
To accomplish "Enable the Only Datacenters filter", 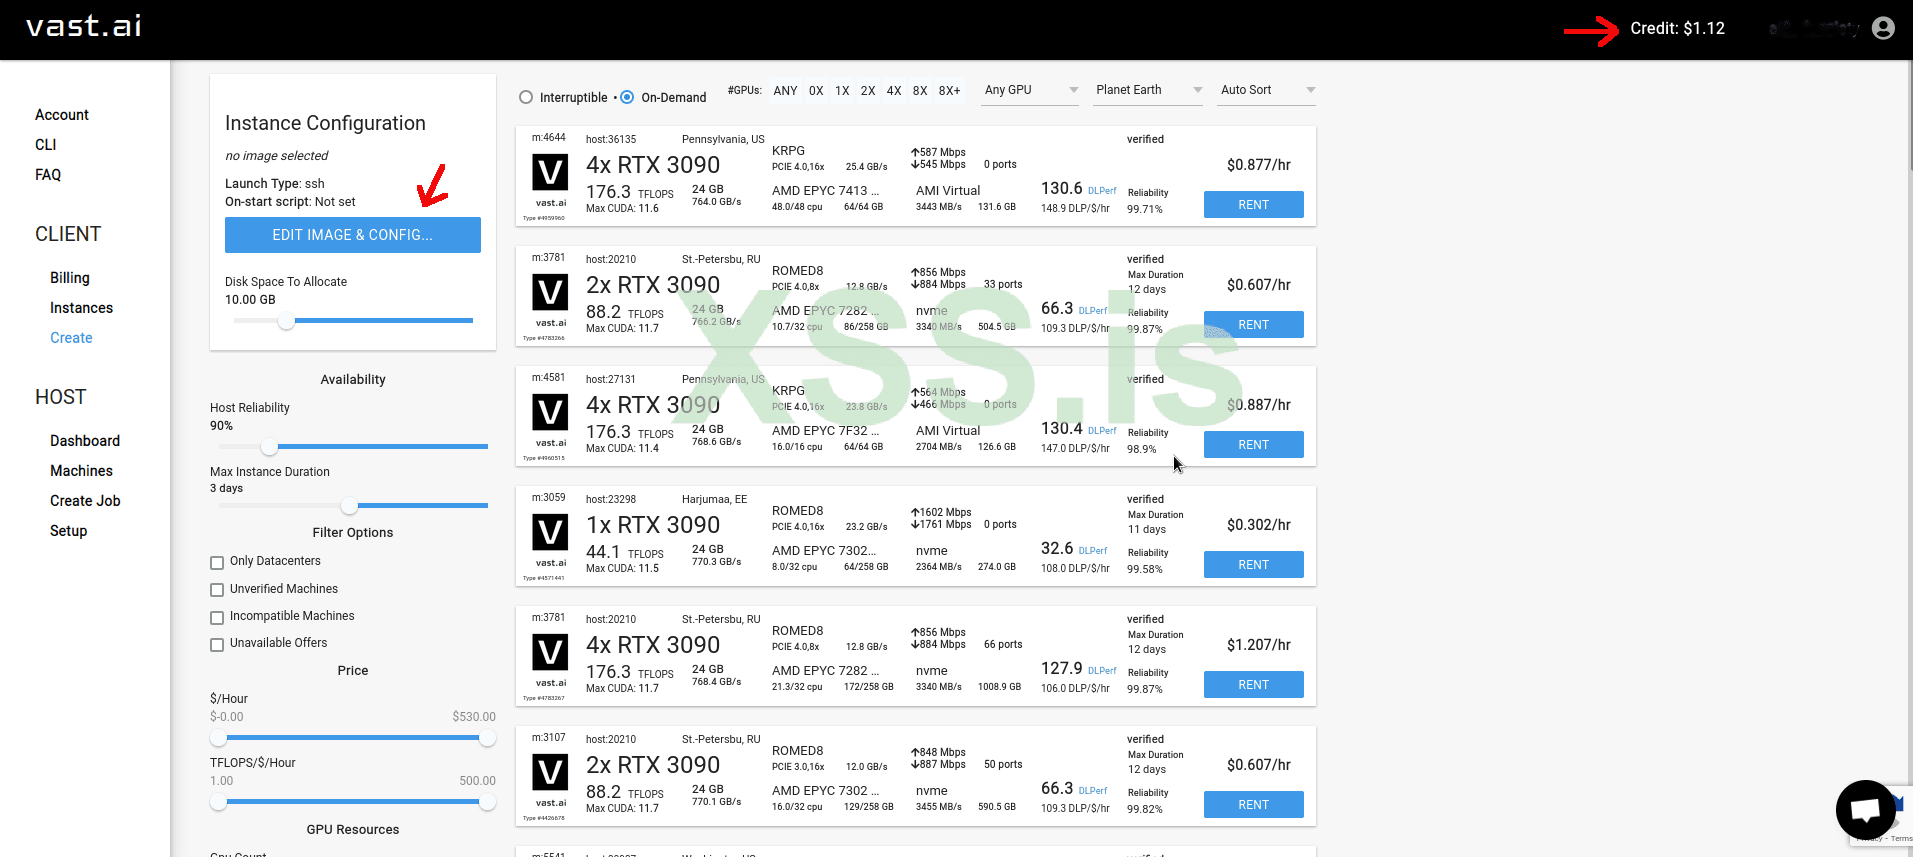I will coord(217,562).
